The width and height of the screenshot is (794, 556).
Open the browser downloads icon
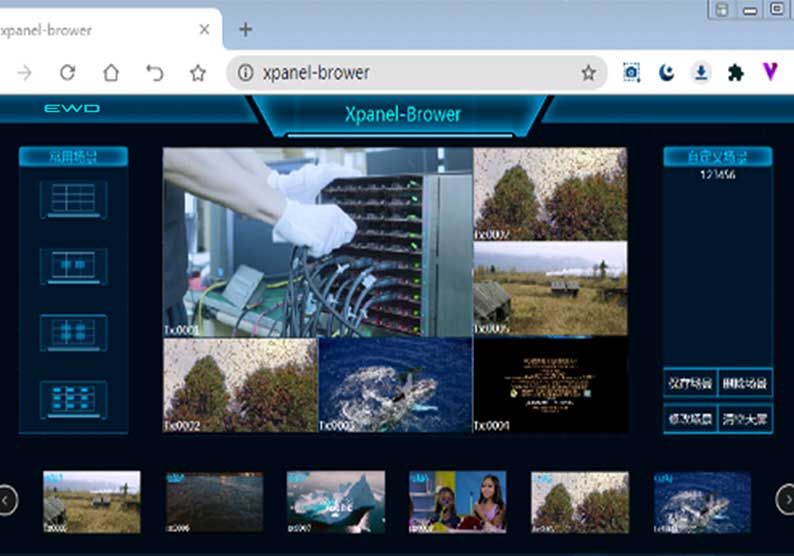pos(701,73)
